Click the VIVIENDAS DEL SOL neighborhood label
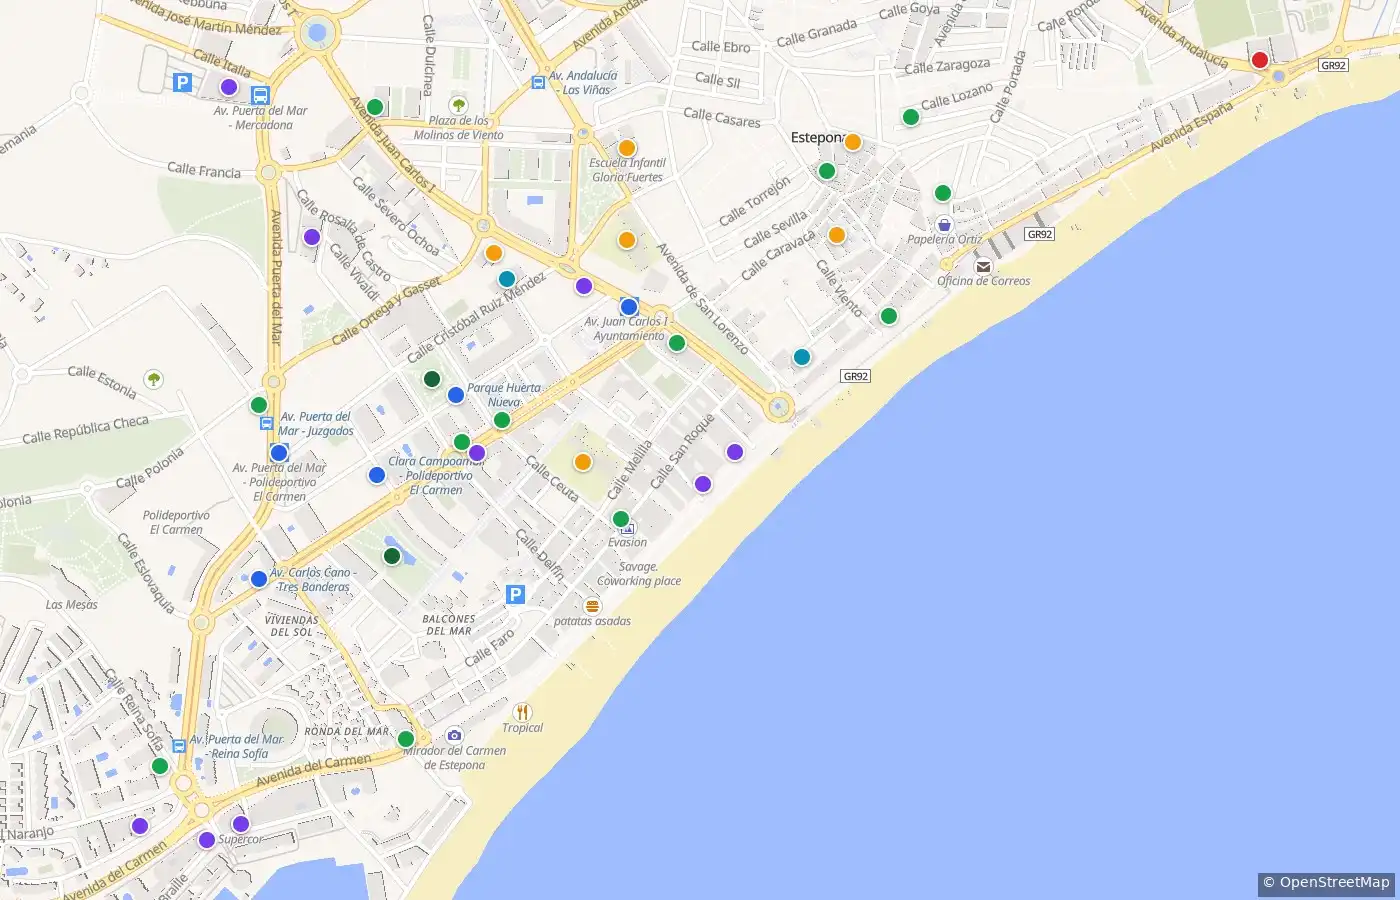This screenshot has height=900, width=1400. (291, 626)
